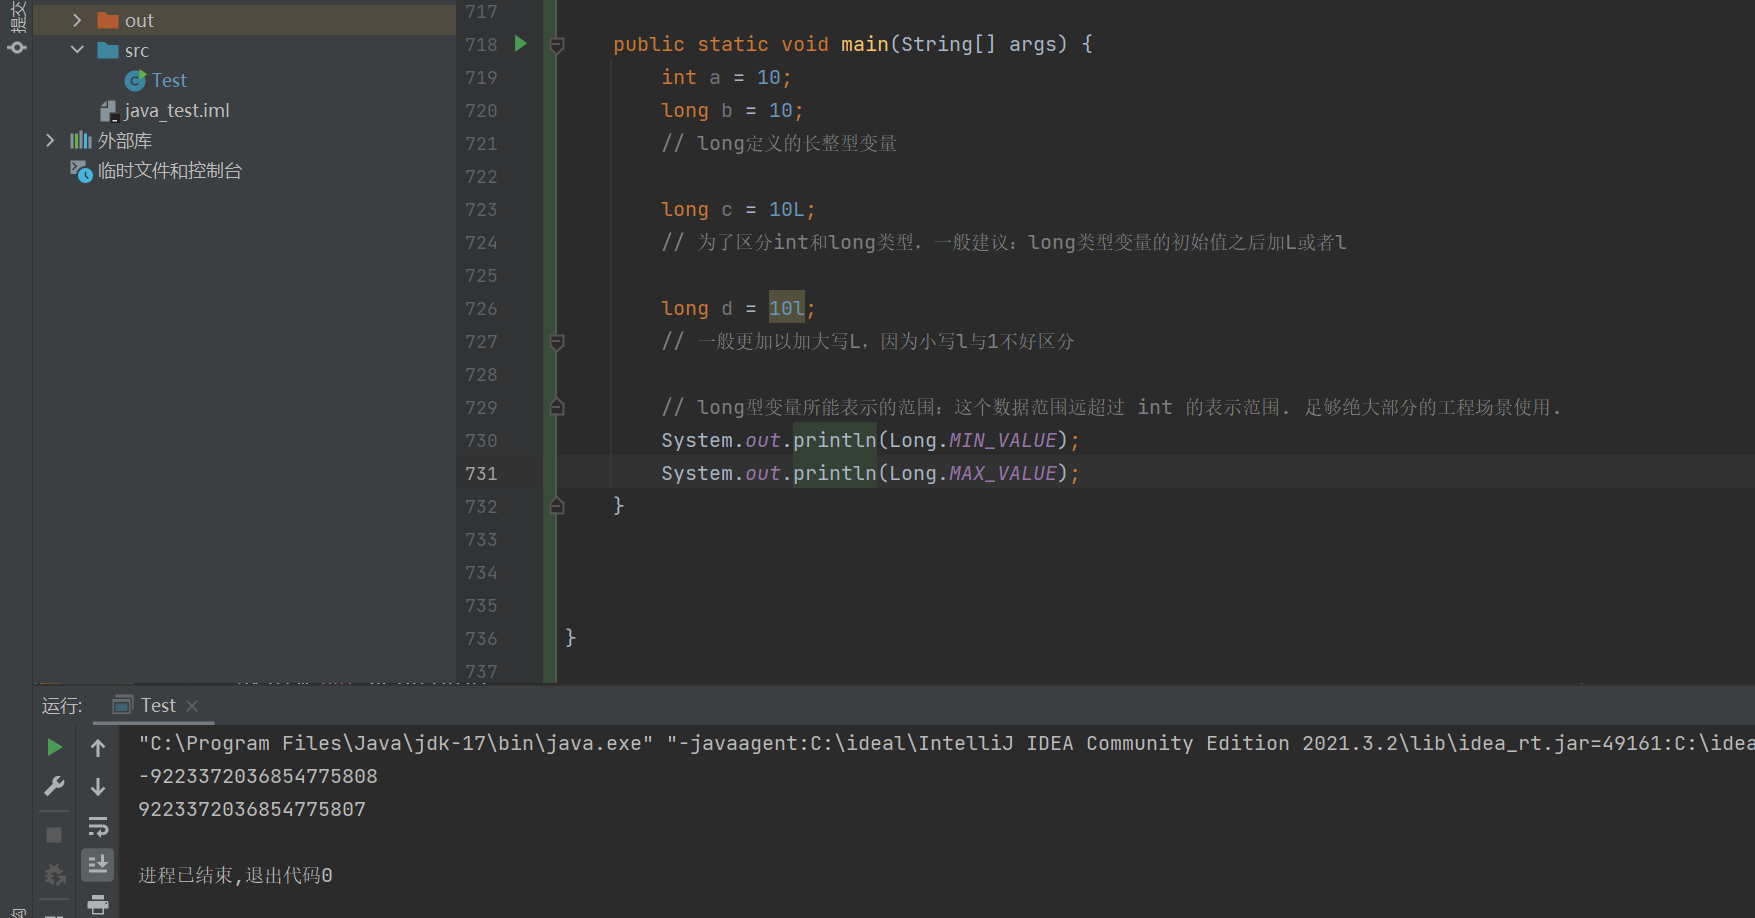Click the comment on line 729
Viewport: 1755px width, 918px height.
click(x=1111, y=407)
